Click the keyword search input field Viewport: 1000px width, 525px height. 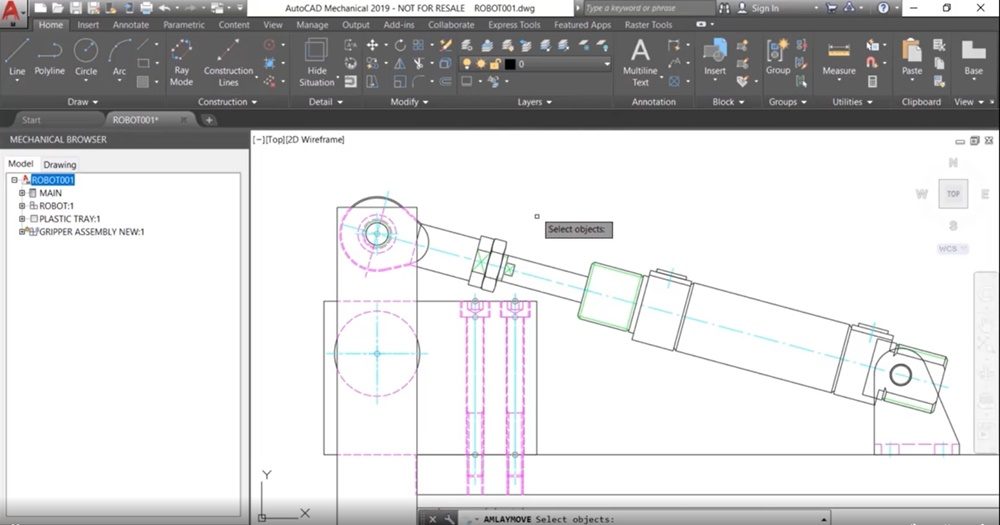(648, 8)
